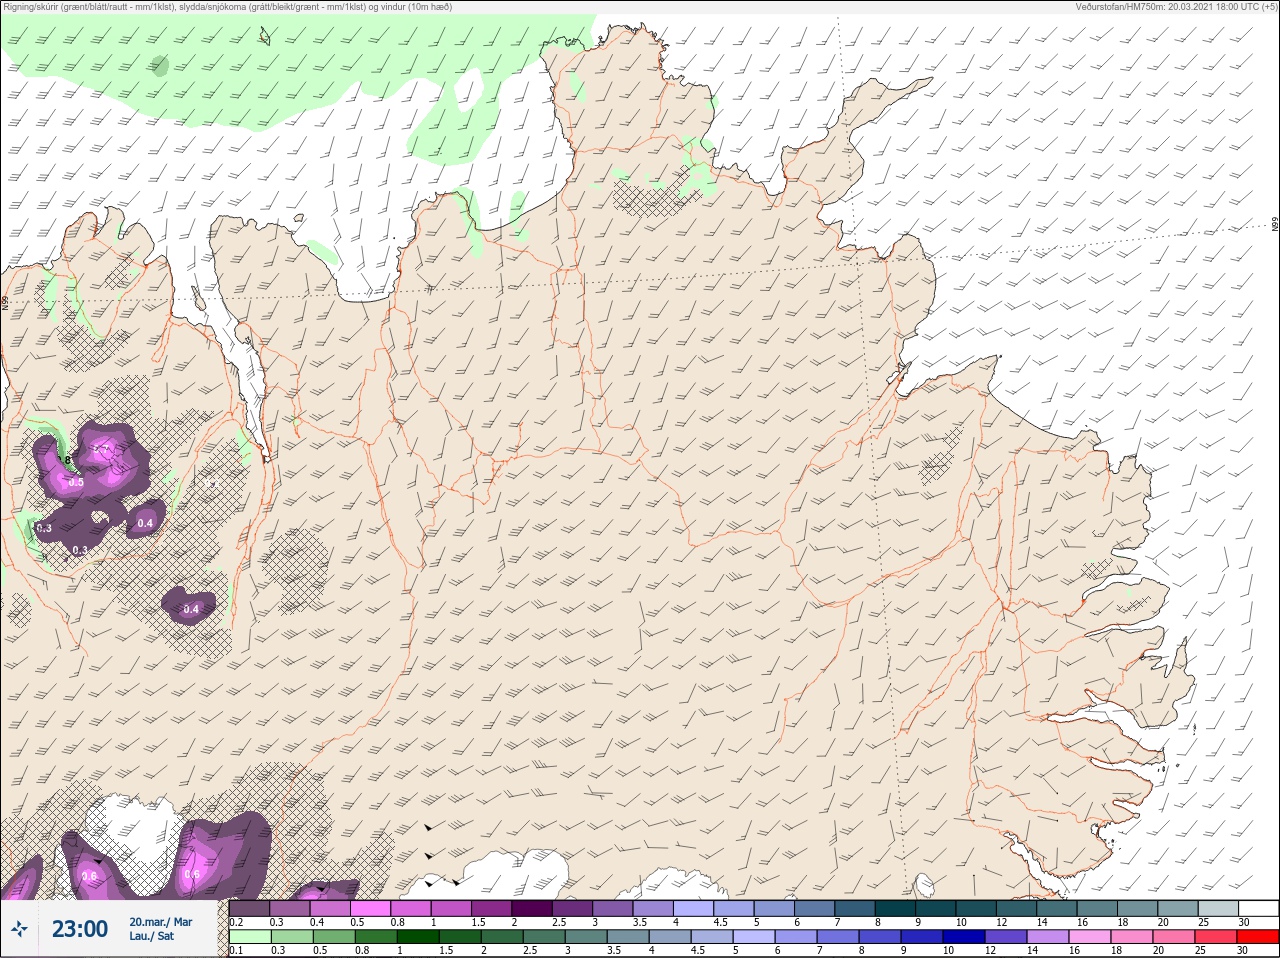Choose the dark teal upper-scale swatch labelled 8
The width and height of the screenshot is (1280, 958).
895,908
